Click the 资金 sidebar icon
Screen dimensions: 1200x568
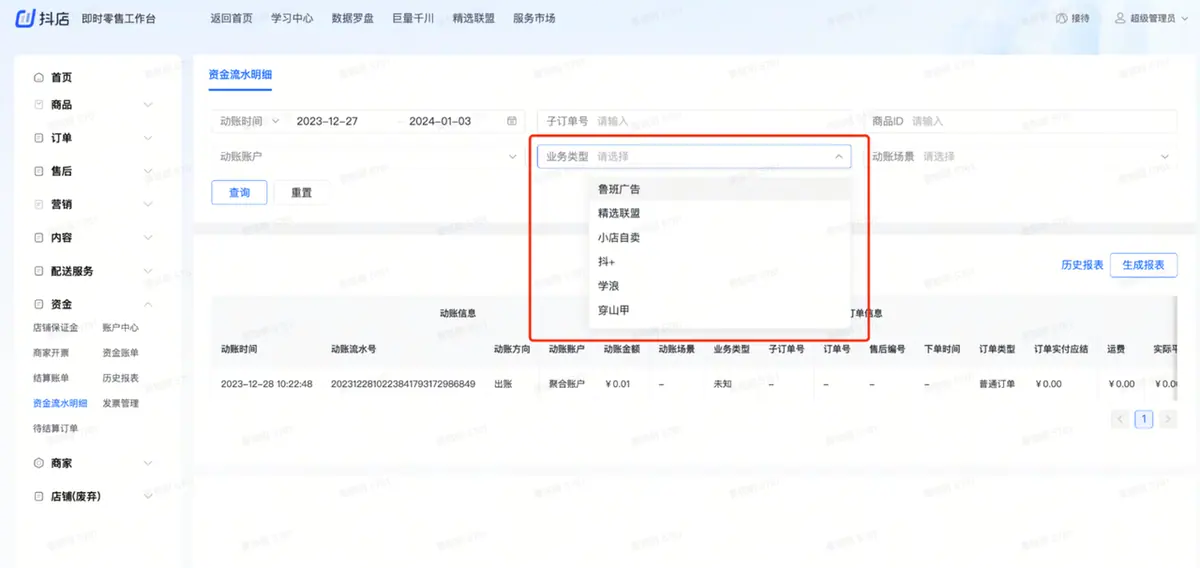pyautogui.click(x=39, y=304)
